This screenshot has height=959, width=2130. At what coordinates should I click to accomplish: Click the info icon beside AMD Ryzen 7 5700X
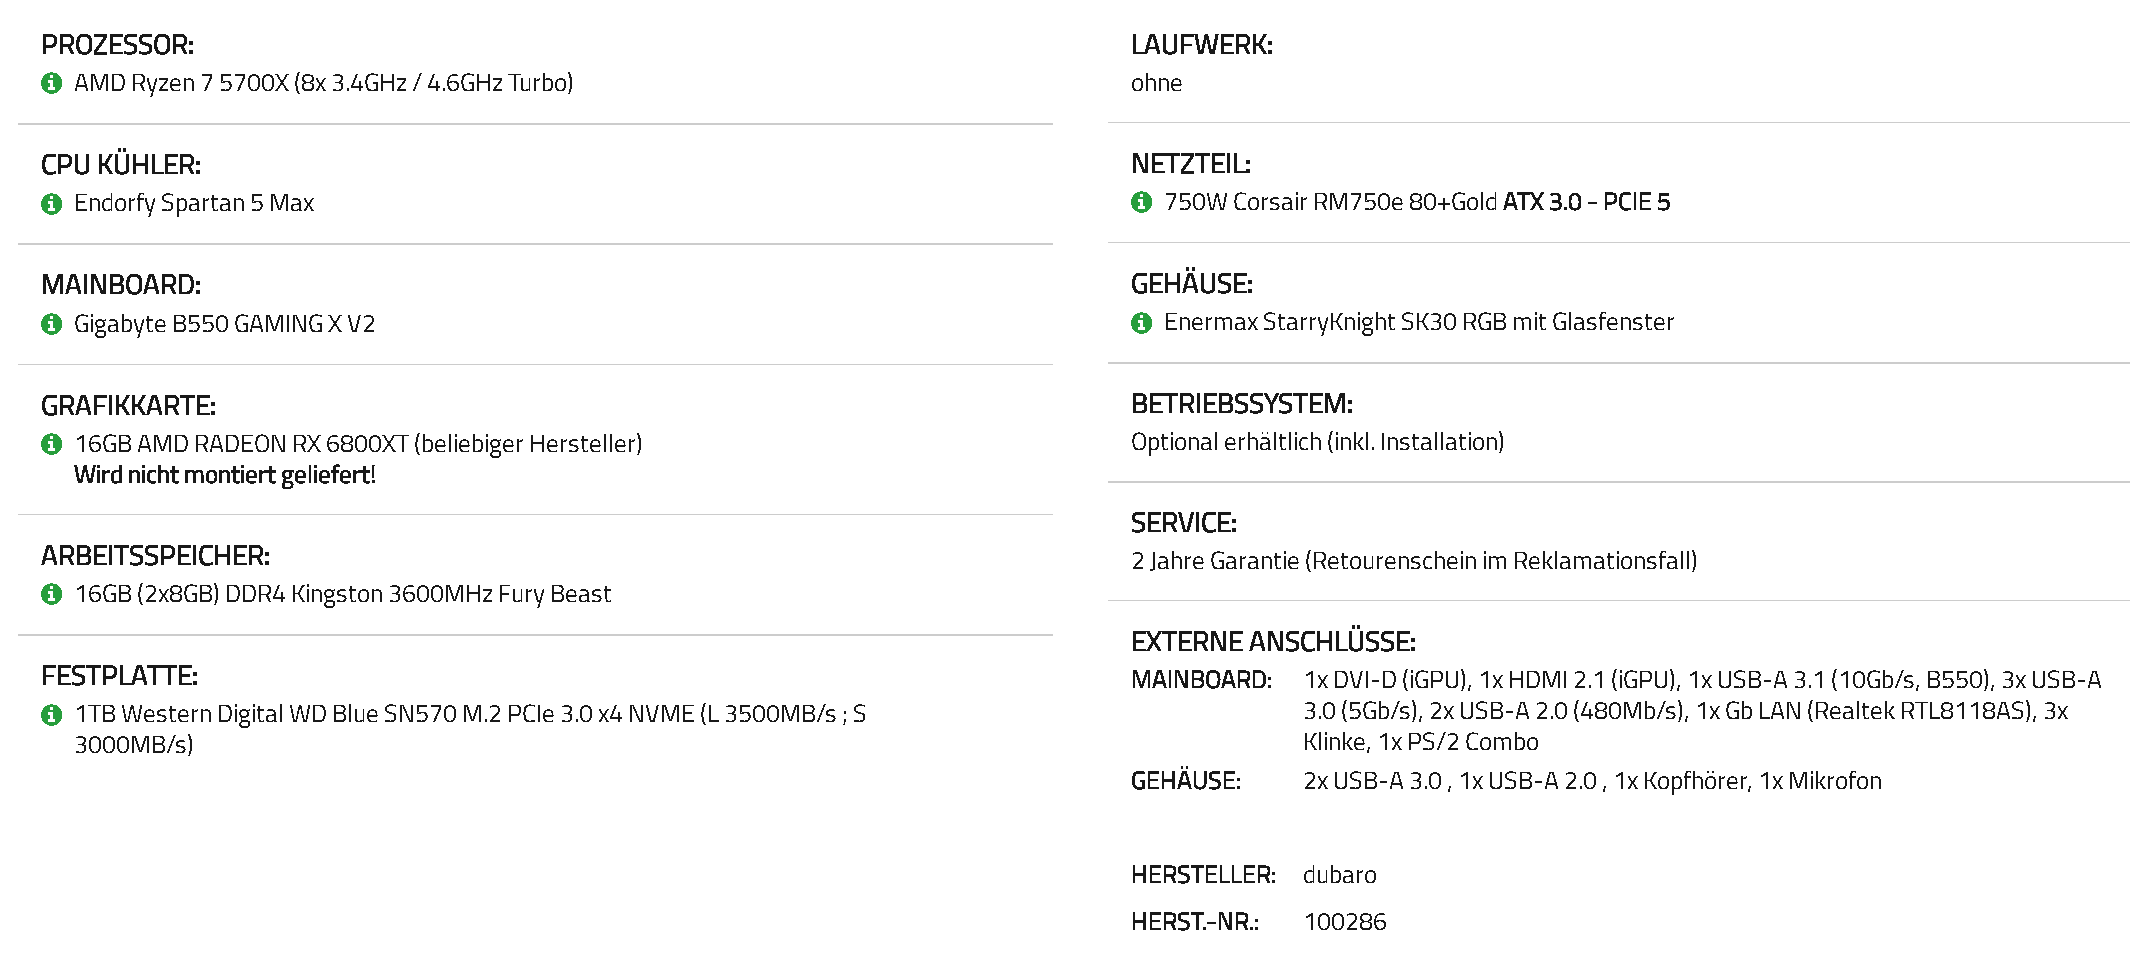point(52,83)
